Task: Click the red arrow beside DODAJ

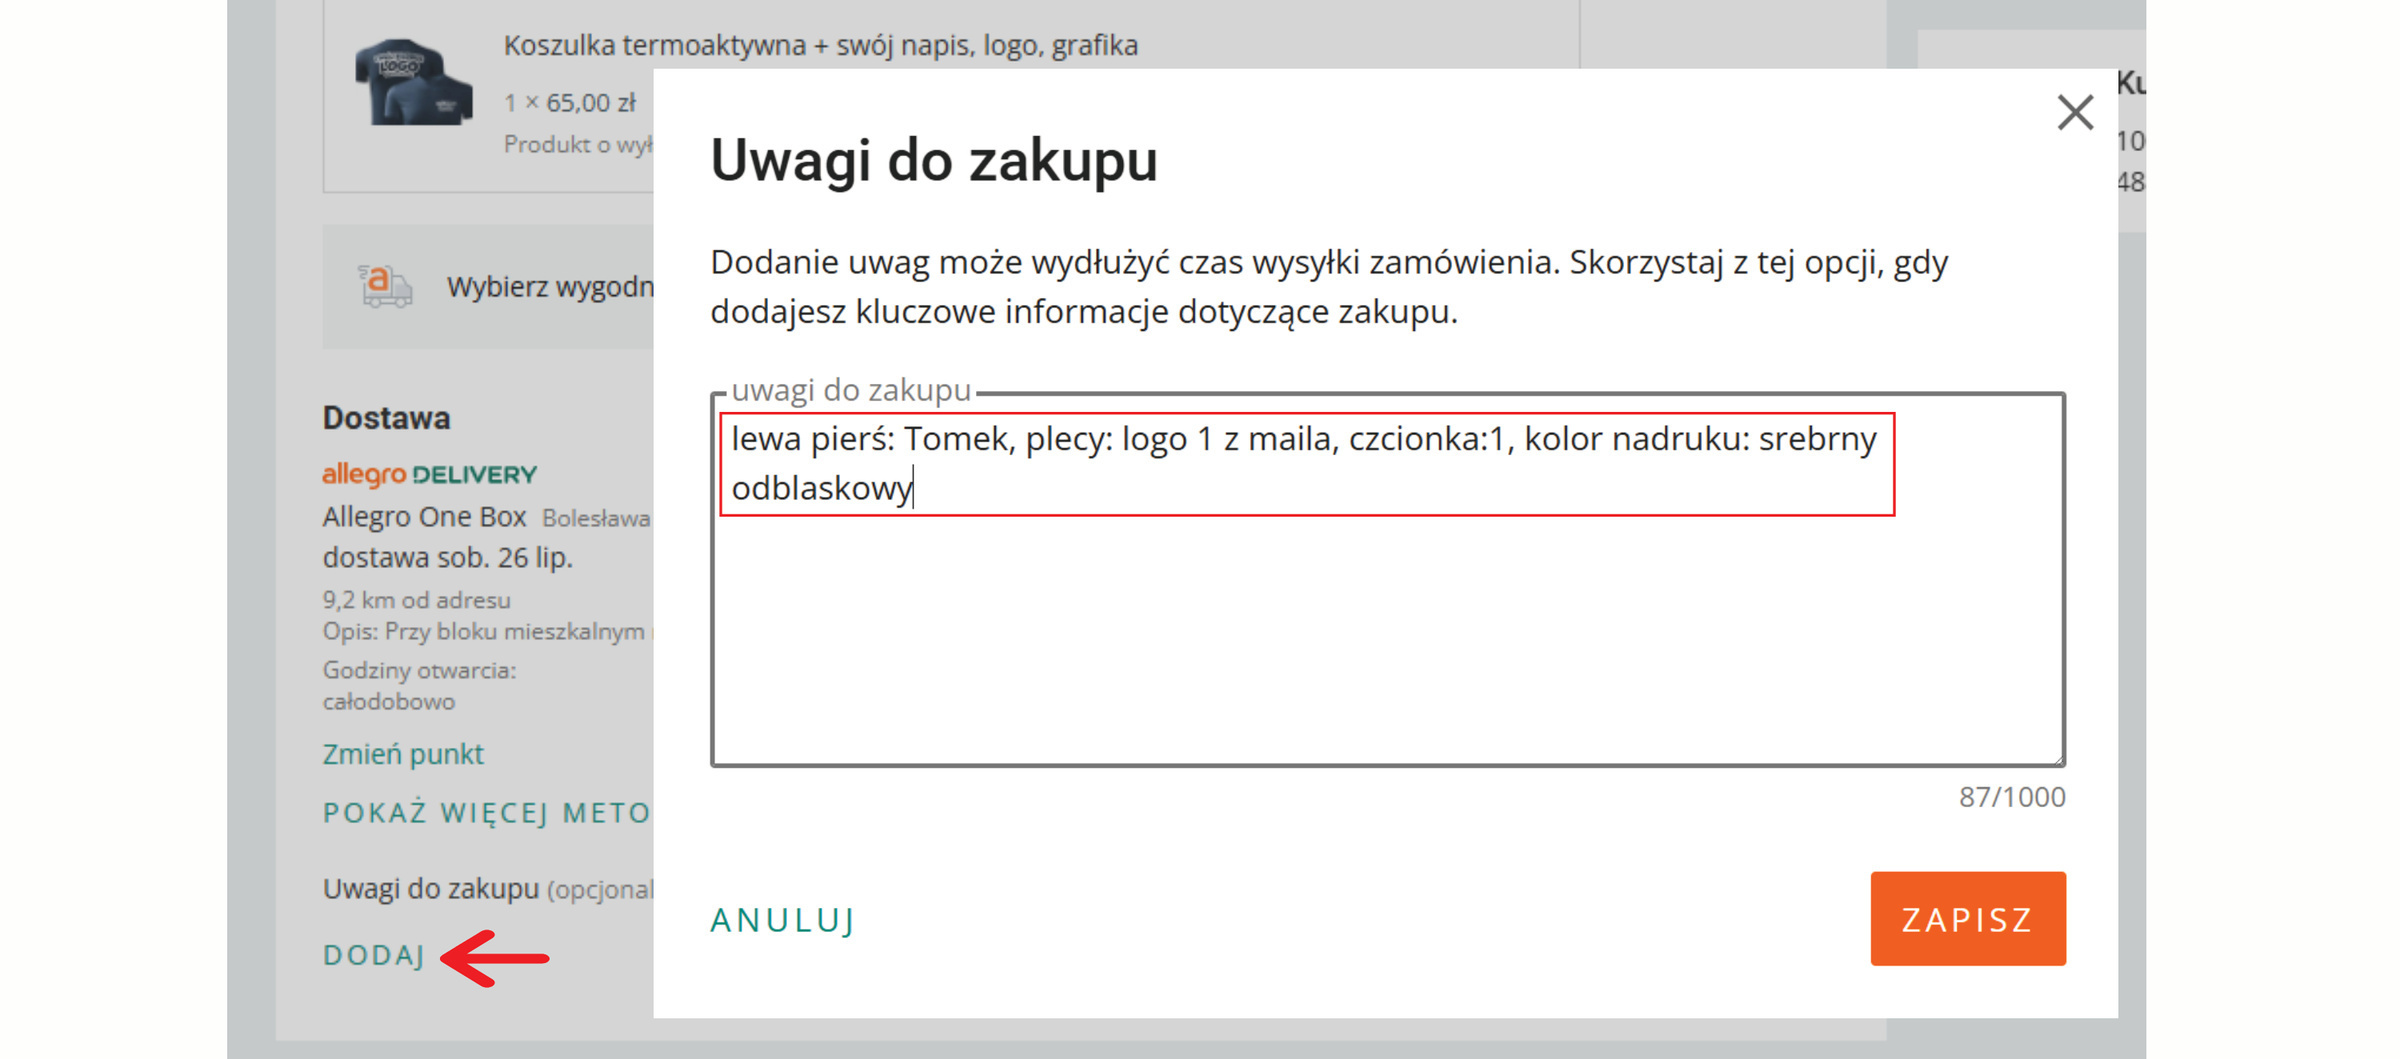Action: click(495, 958)
